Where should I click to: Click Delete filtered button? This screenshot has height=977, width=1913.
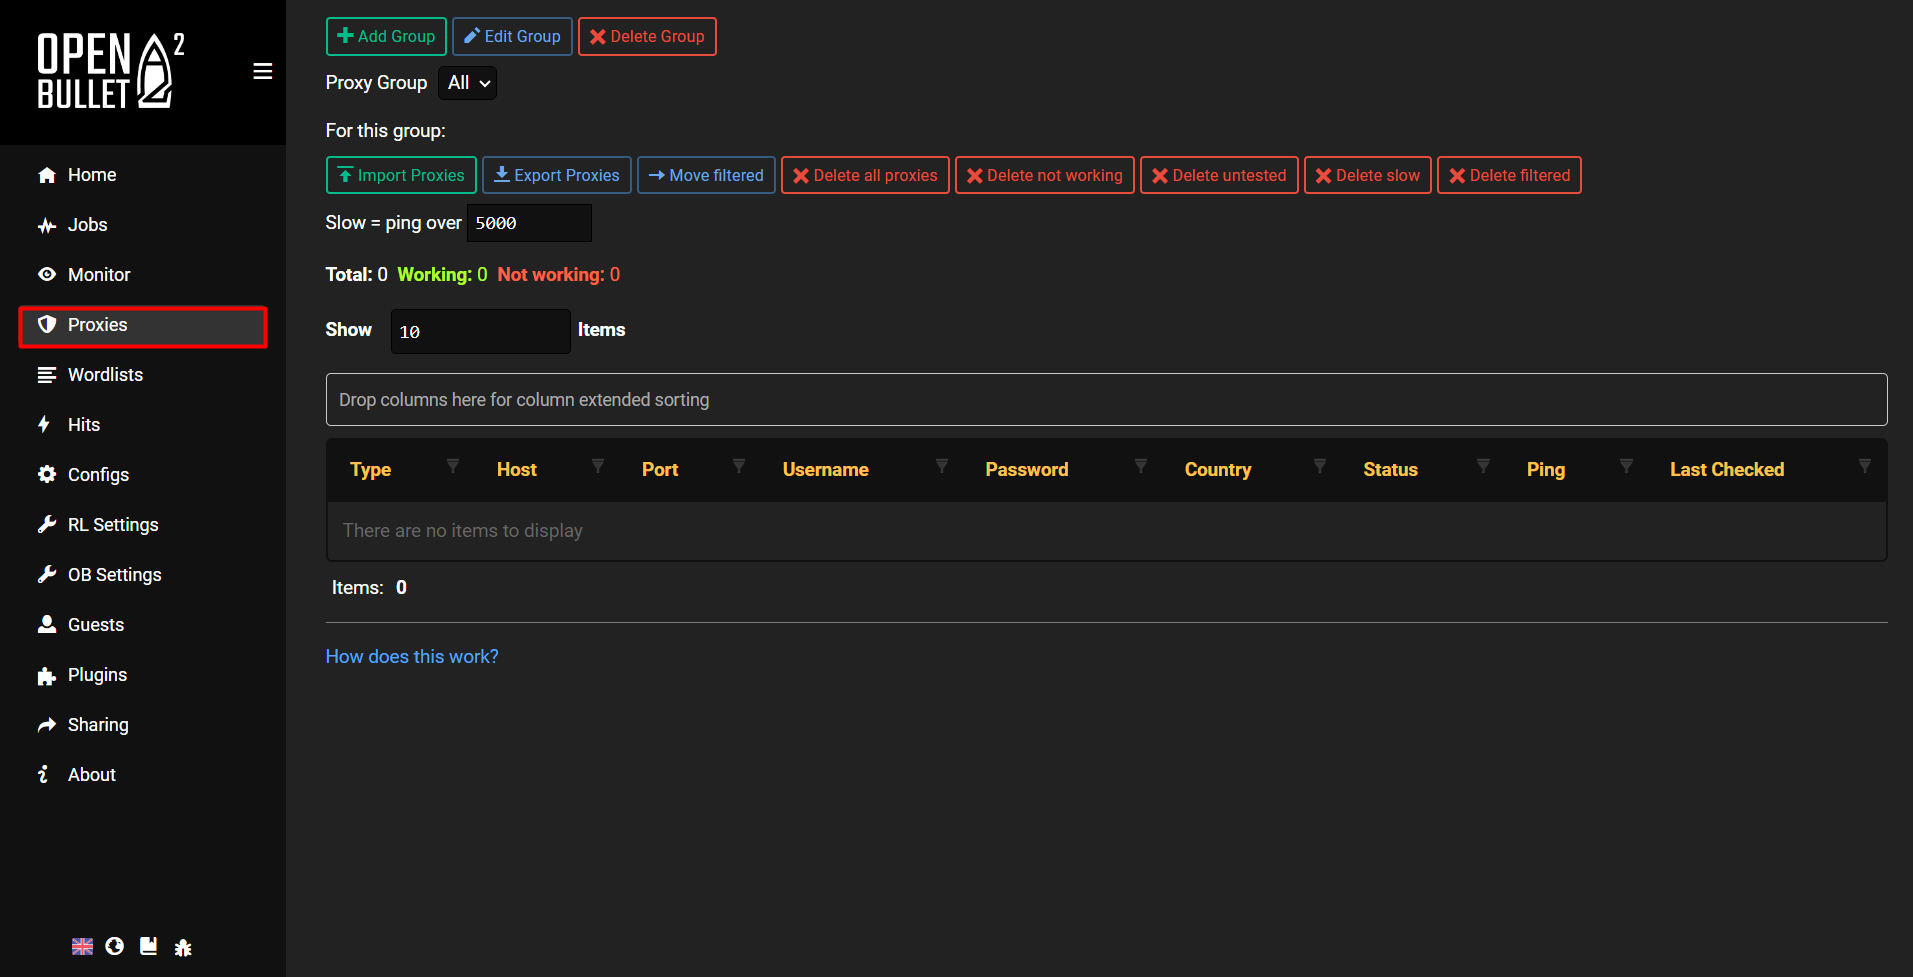pyautogui.click(x=1509, y=175)
